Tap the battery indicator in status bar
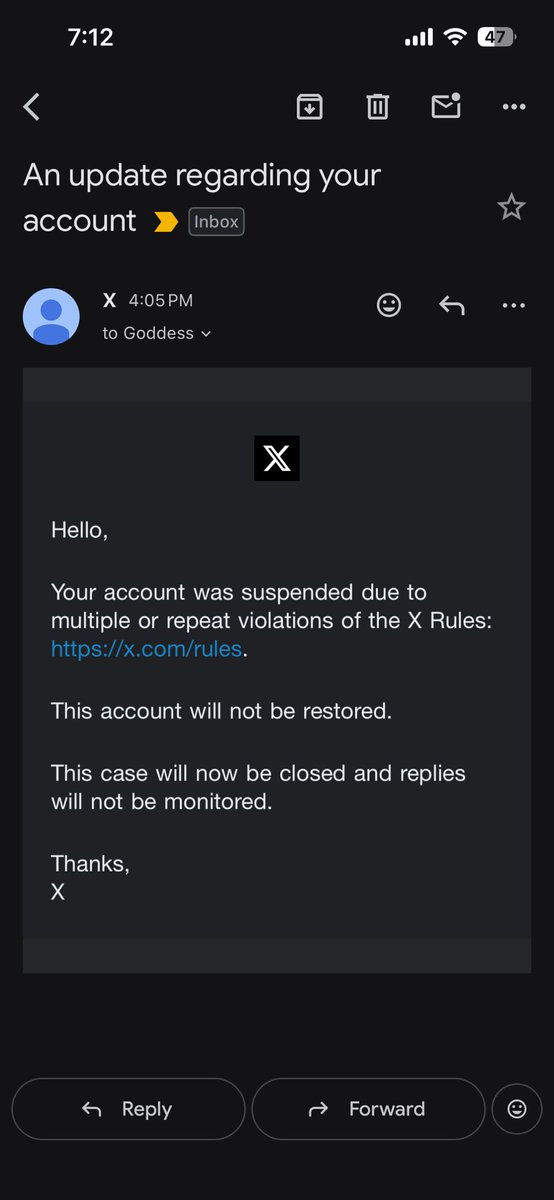This screenshot has height=1200, width=554. [496, 38]
